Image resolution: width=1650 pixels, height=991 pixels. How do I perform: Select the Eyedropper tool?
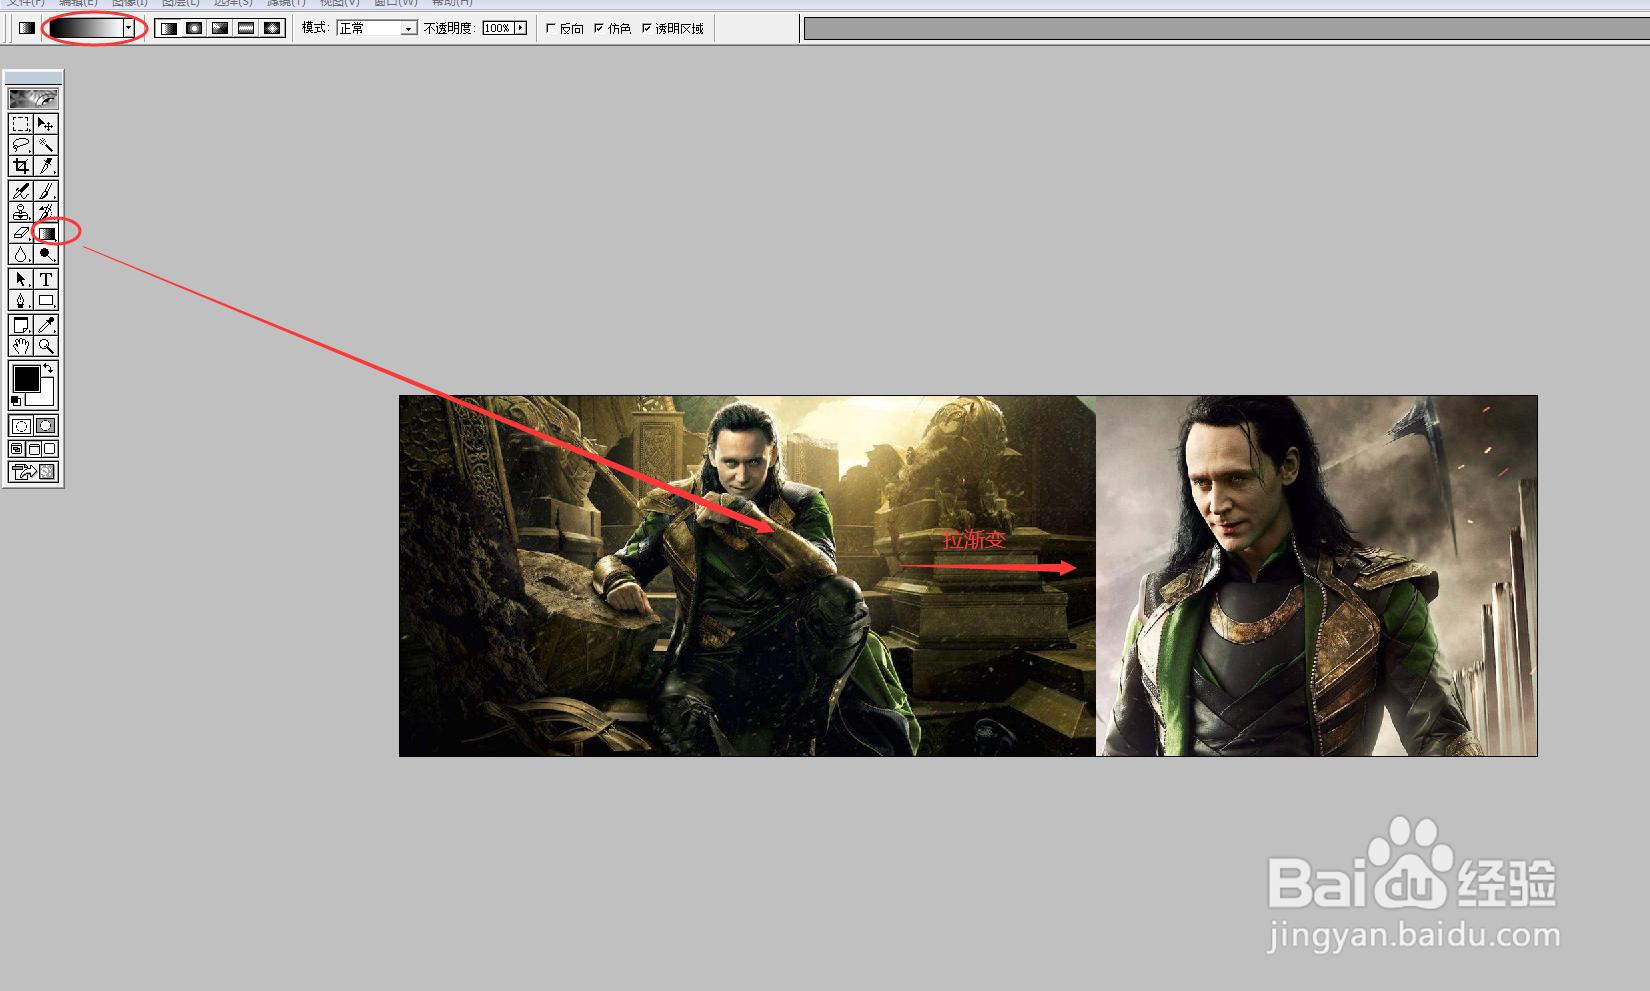[x=46, y=325]
